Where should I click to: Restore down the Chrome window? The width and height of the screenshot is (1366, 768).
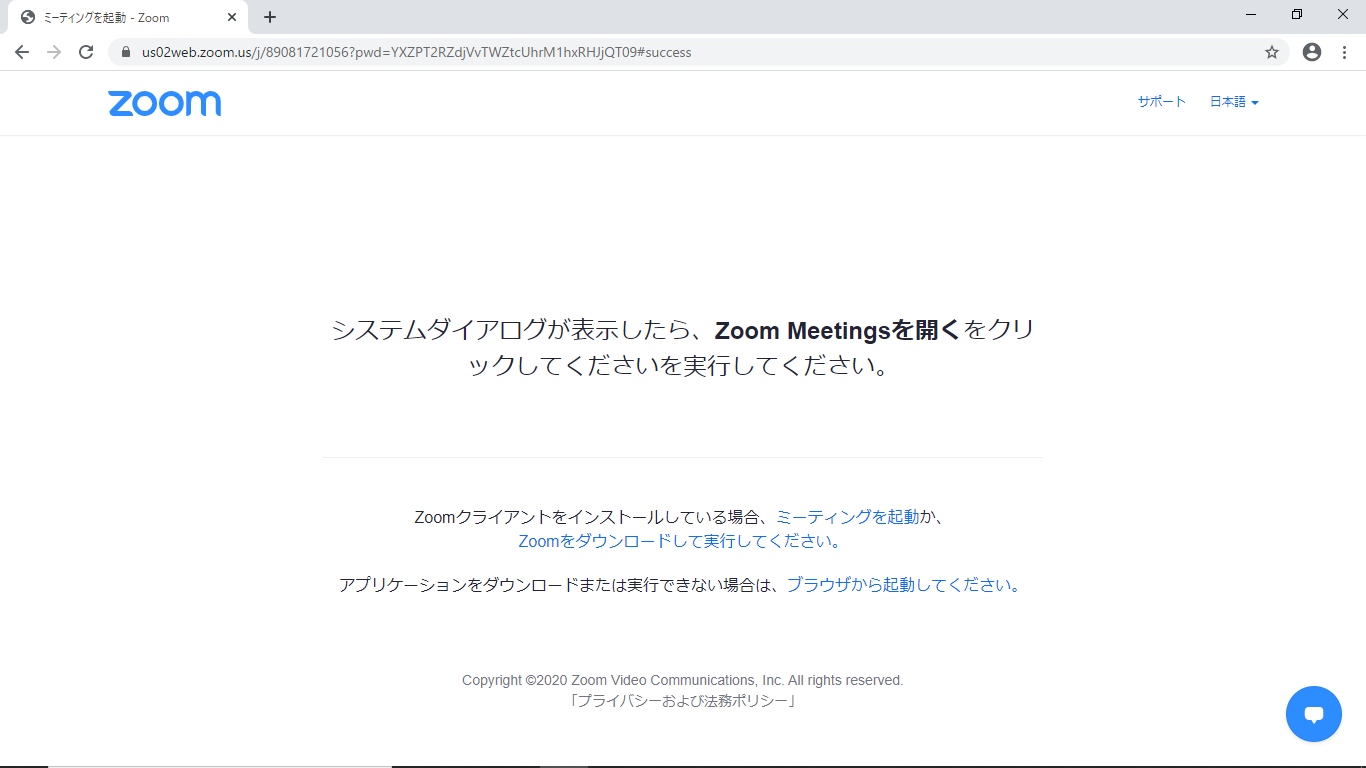1297,15
